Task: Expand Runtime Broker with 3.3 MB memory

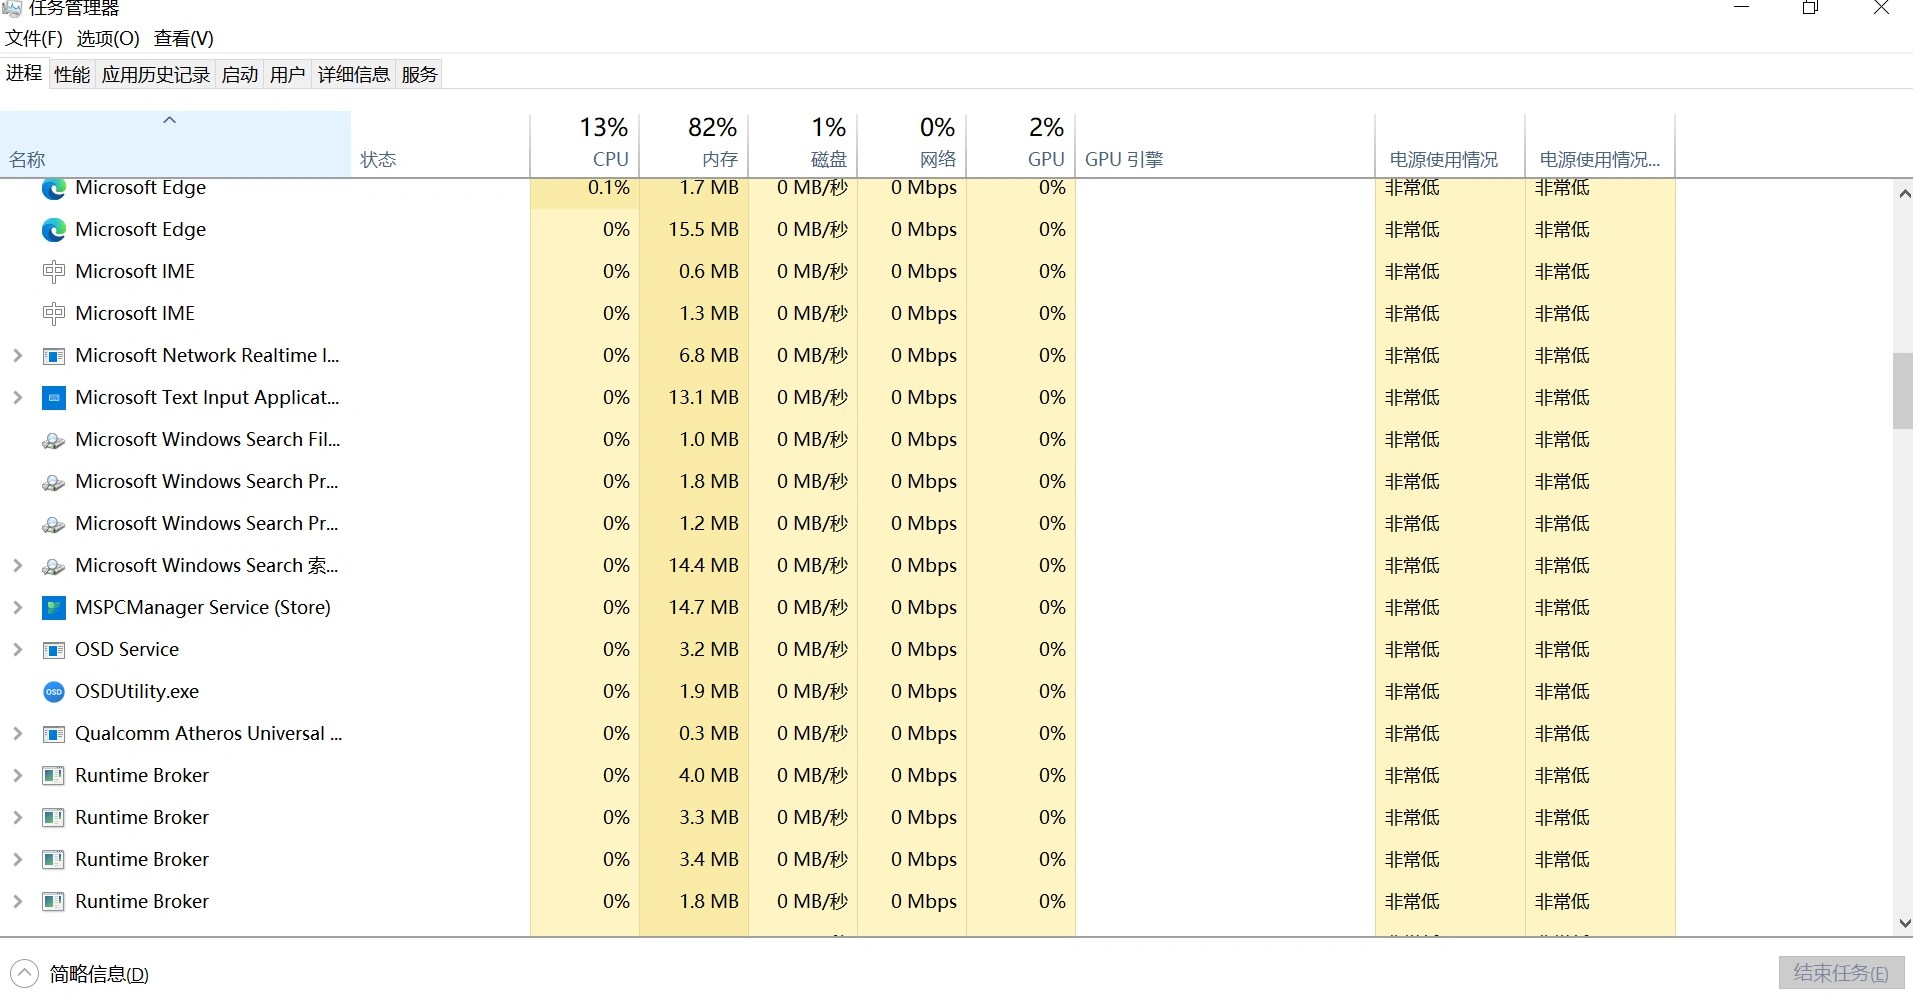Action: point(17,818)
